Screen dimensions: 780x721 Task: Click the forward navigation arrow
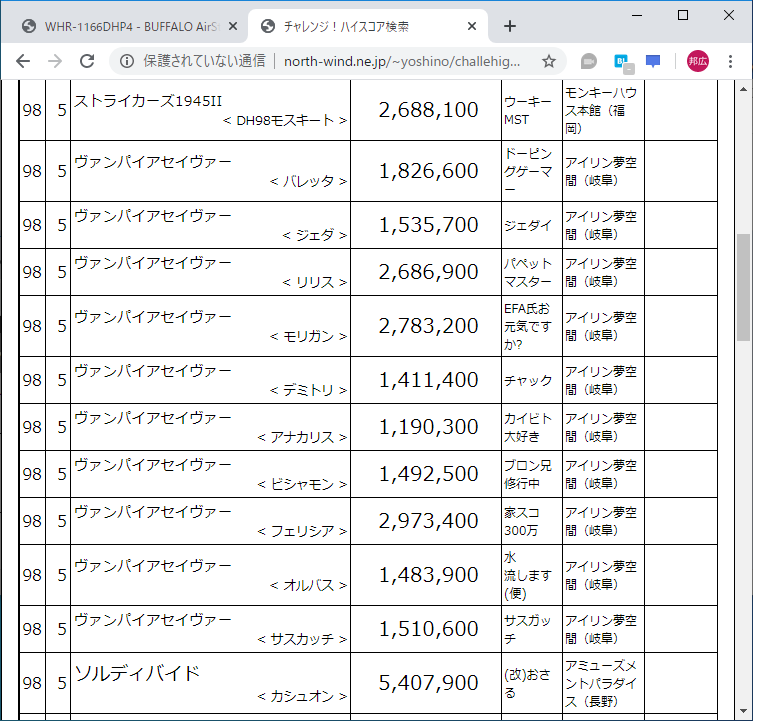[x=55, y=61]
